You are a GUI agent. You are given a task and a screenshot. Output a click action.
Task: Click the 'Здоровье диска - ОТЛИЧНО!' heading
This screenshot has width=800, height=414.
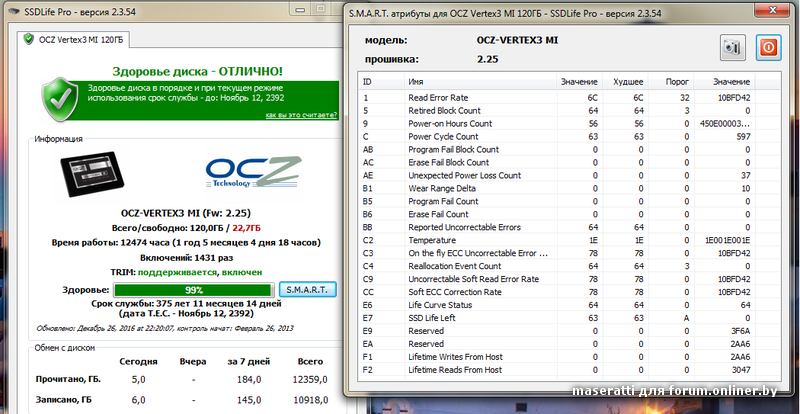pyautogui.click(x=197, y=71)
